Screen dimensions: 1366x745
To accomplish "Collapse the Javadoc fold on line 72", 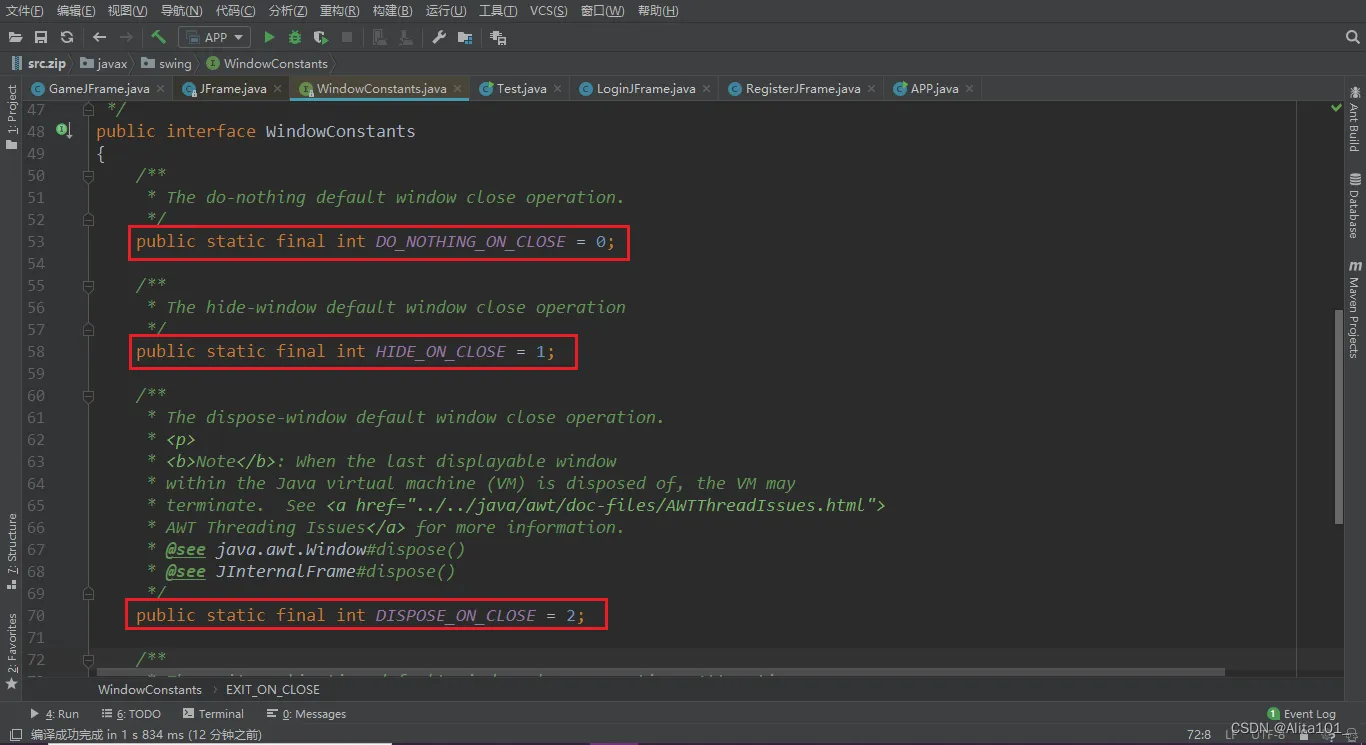I will (88, 659).
